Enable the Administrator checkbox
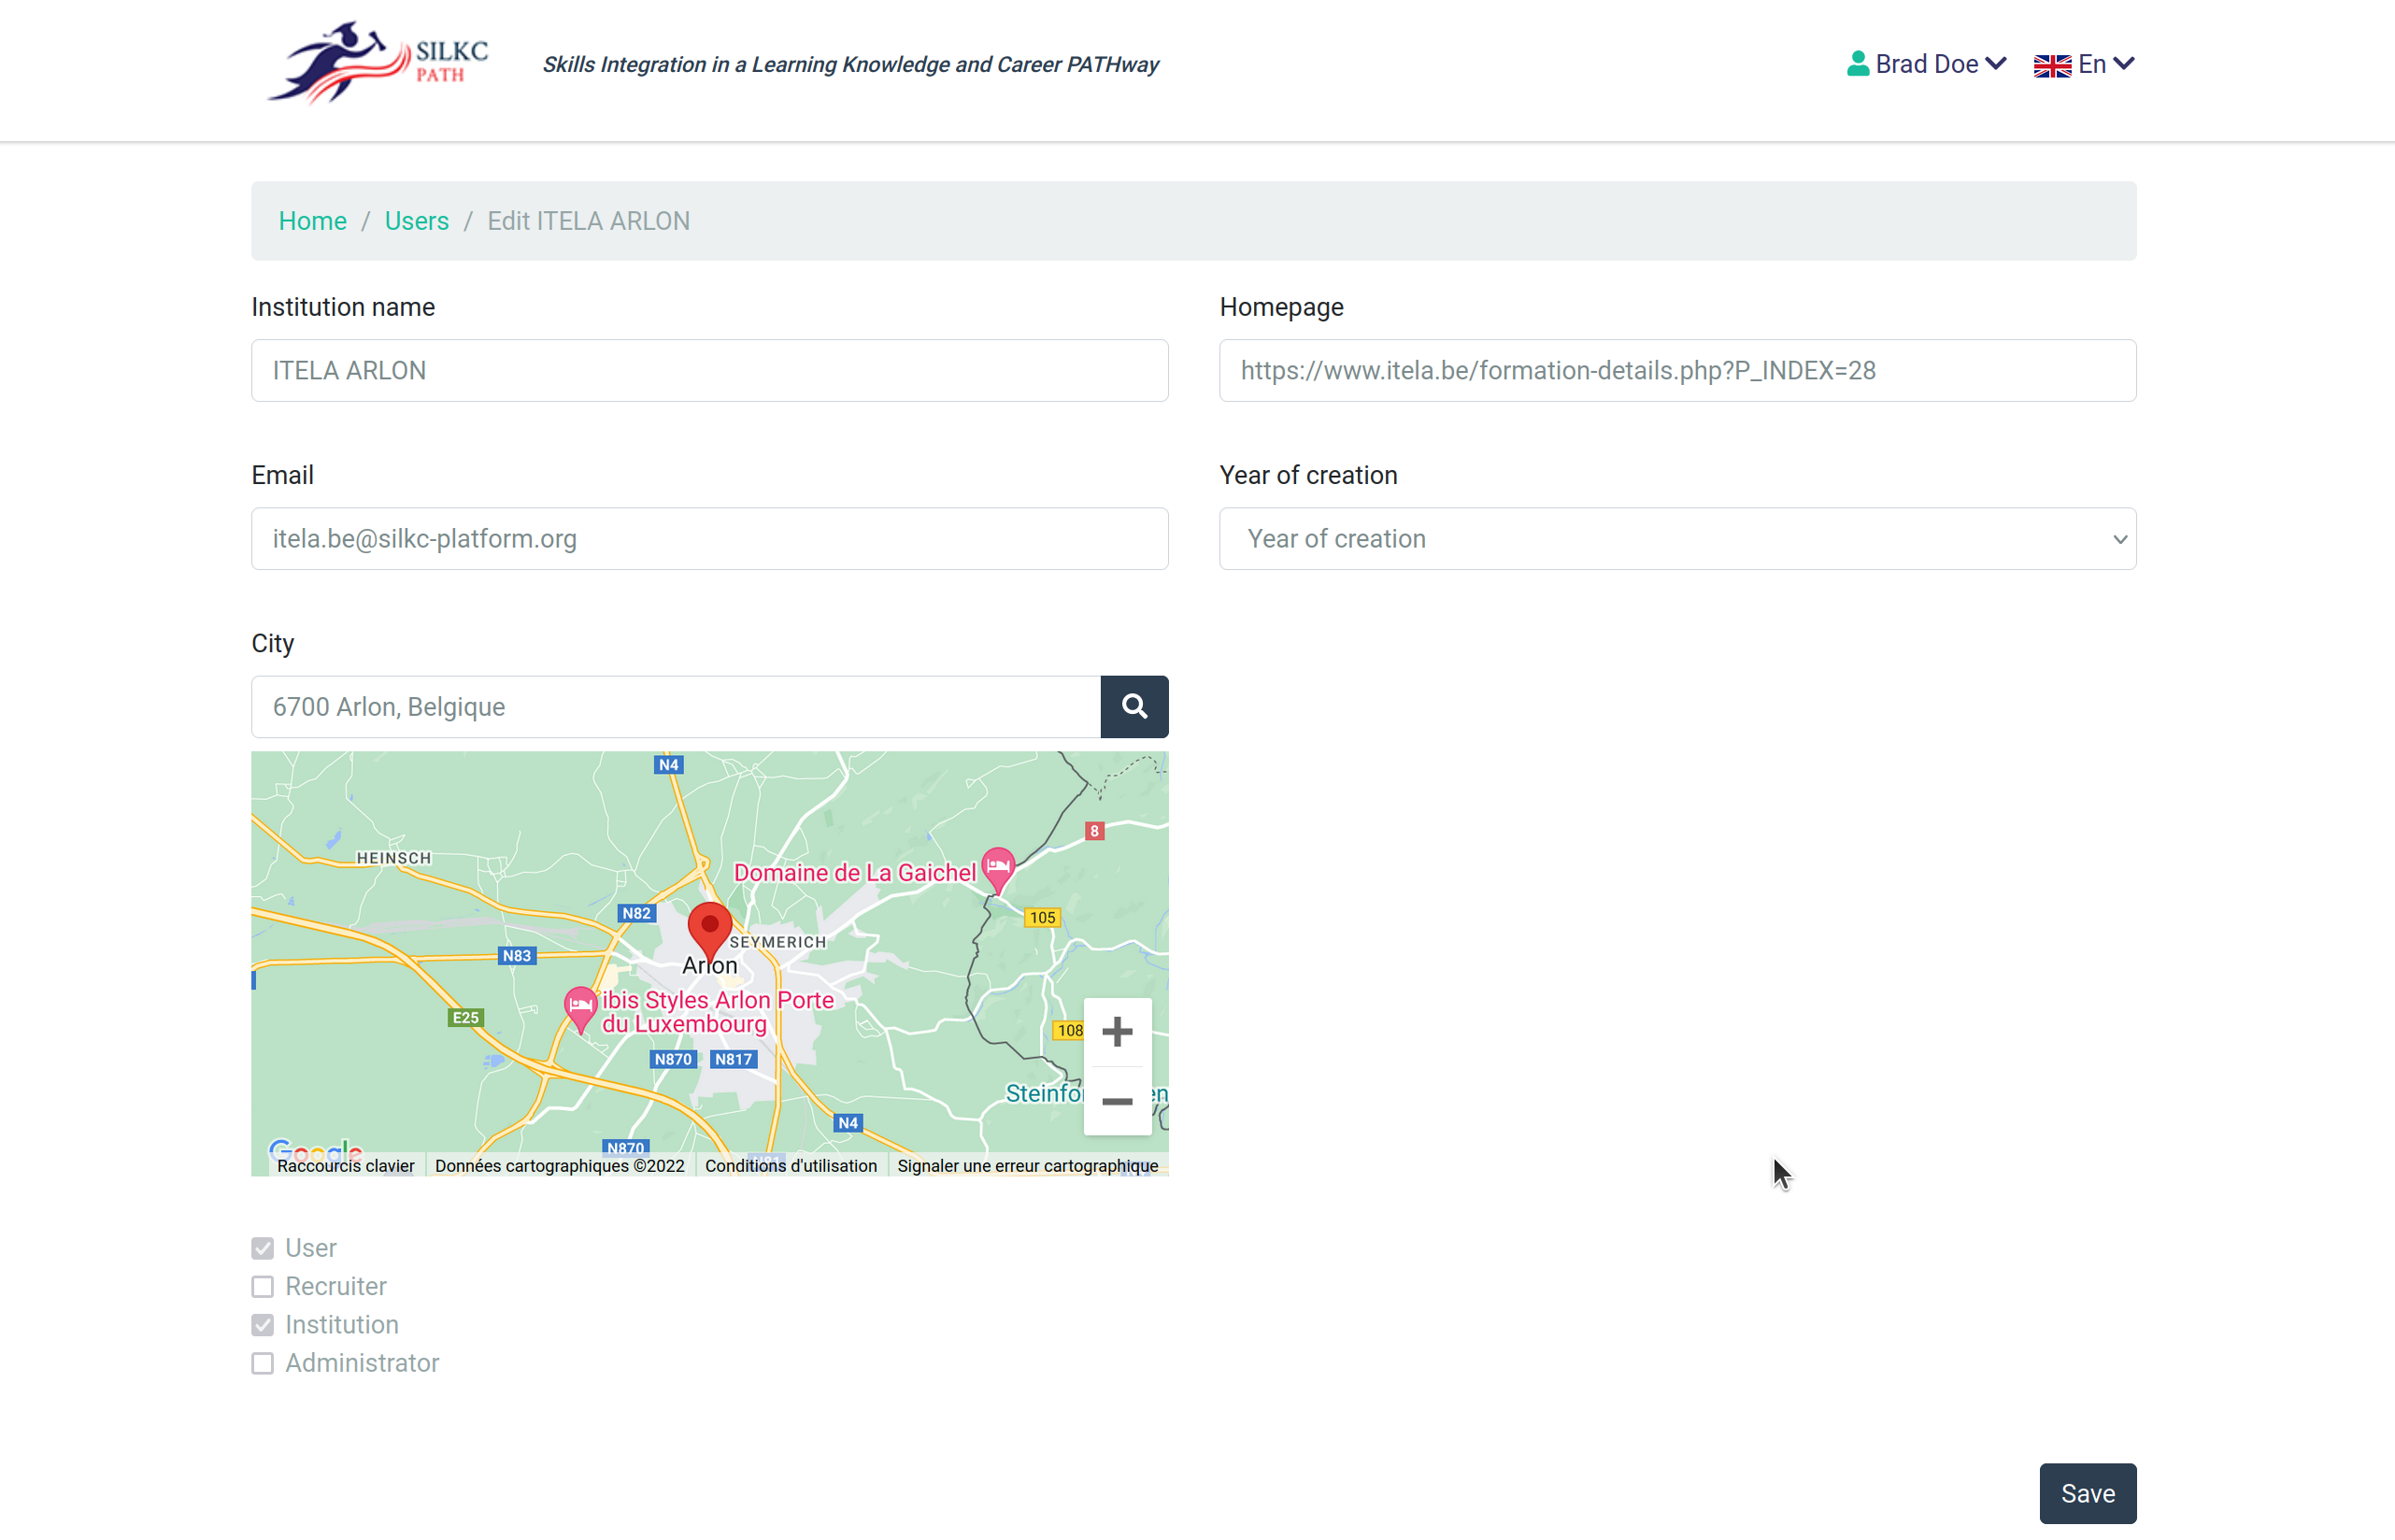2395x1540 pixels. [x=262, y=1364]
